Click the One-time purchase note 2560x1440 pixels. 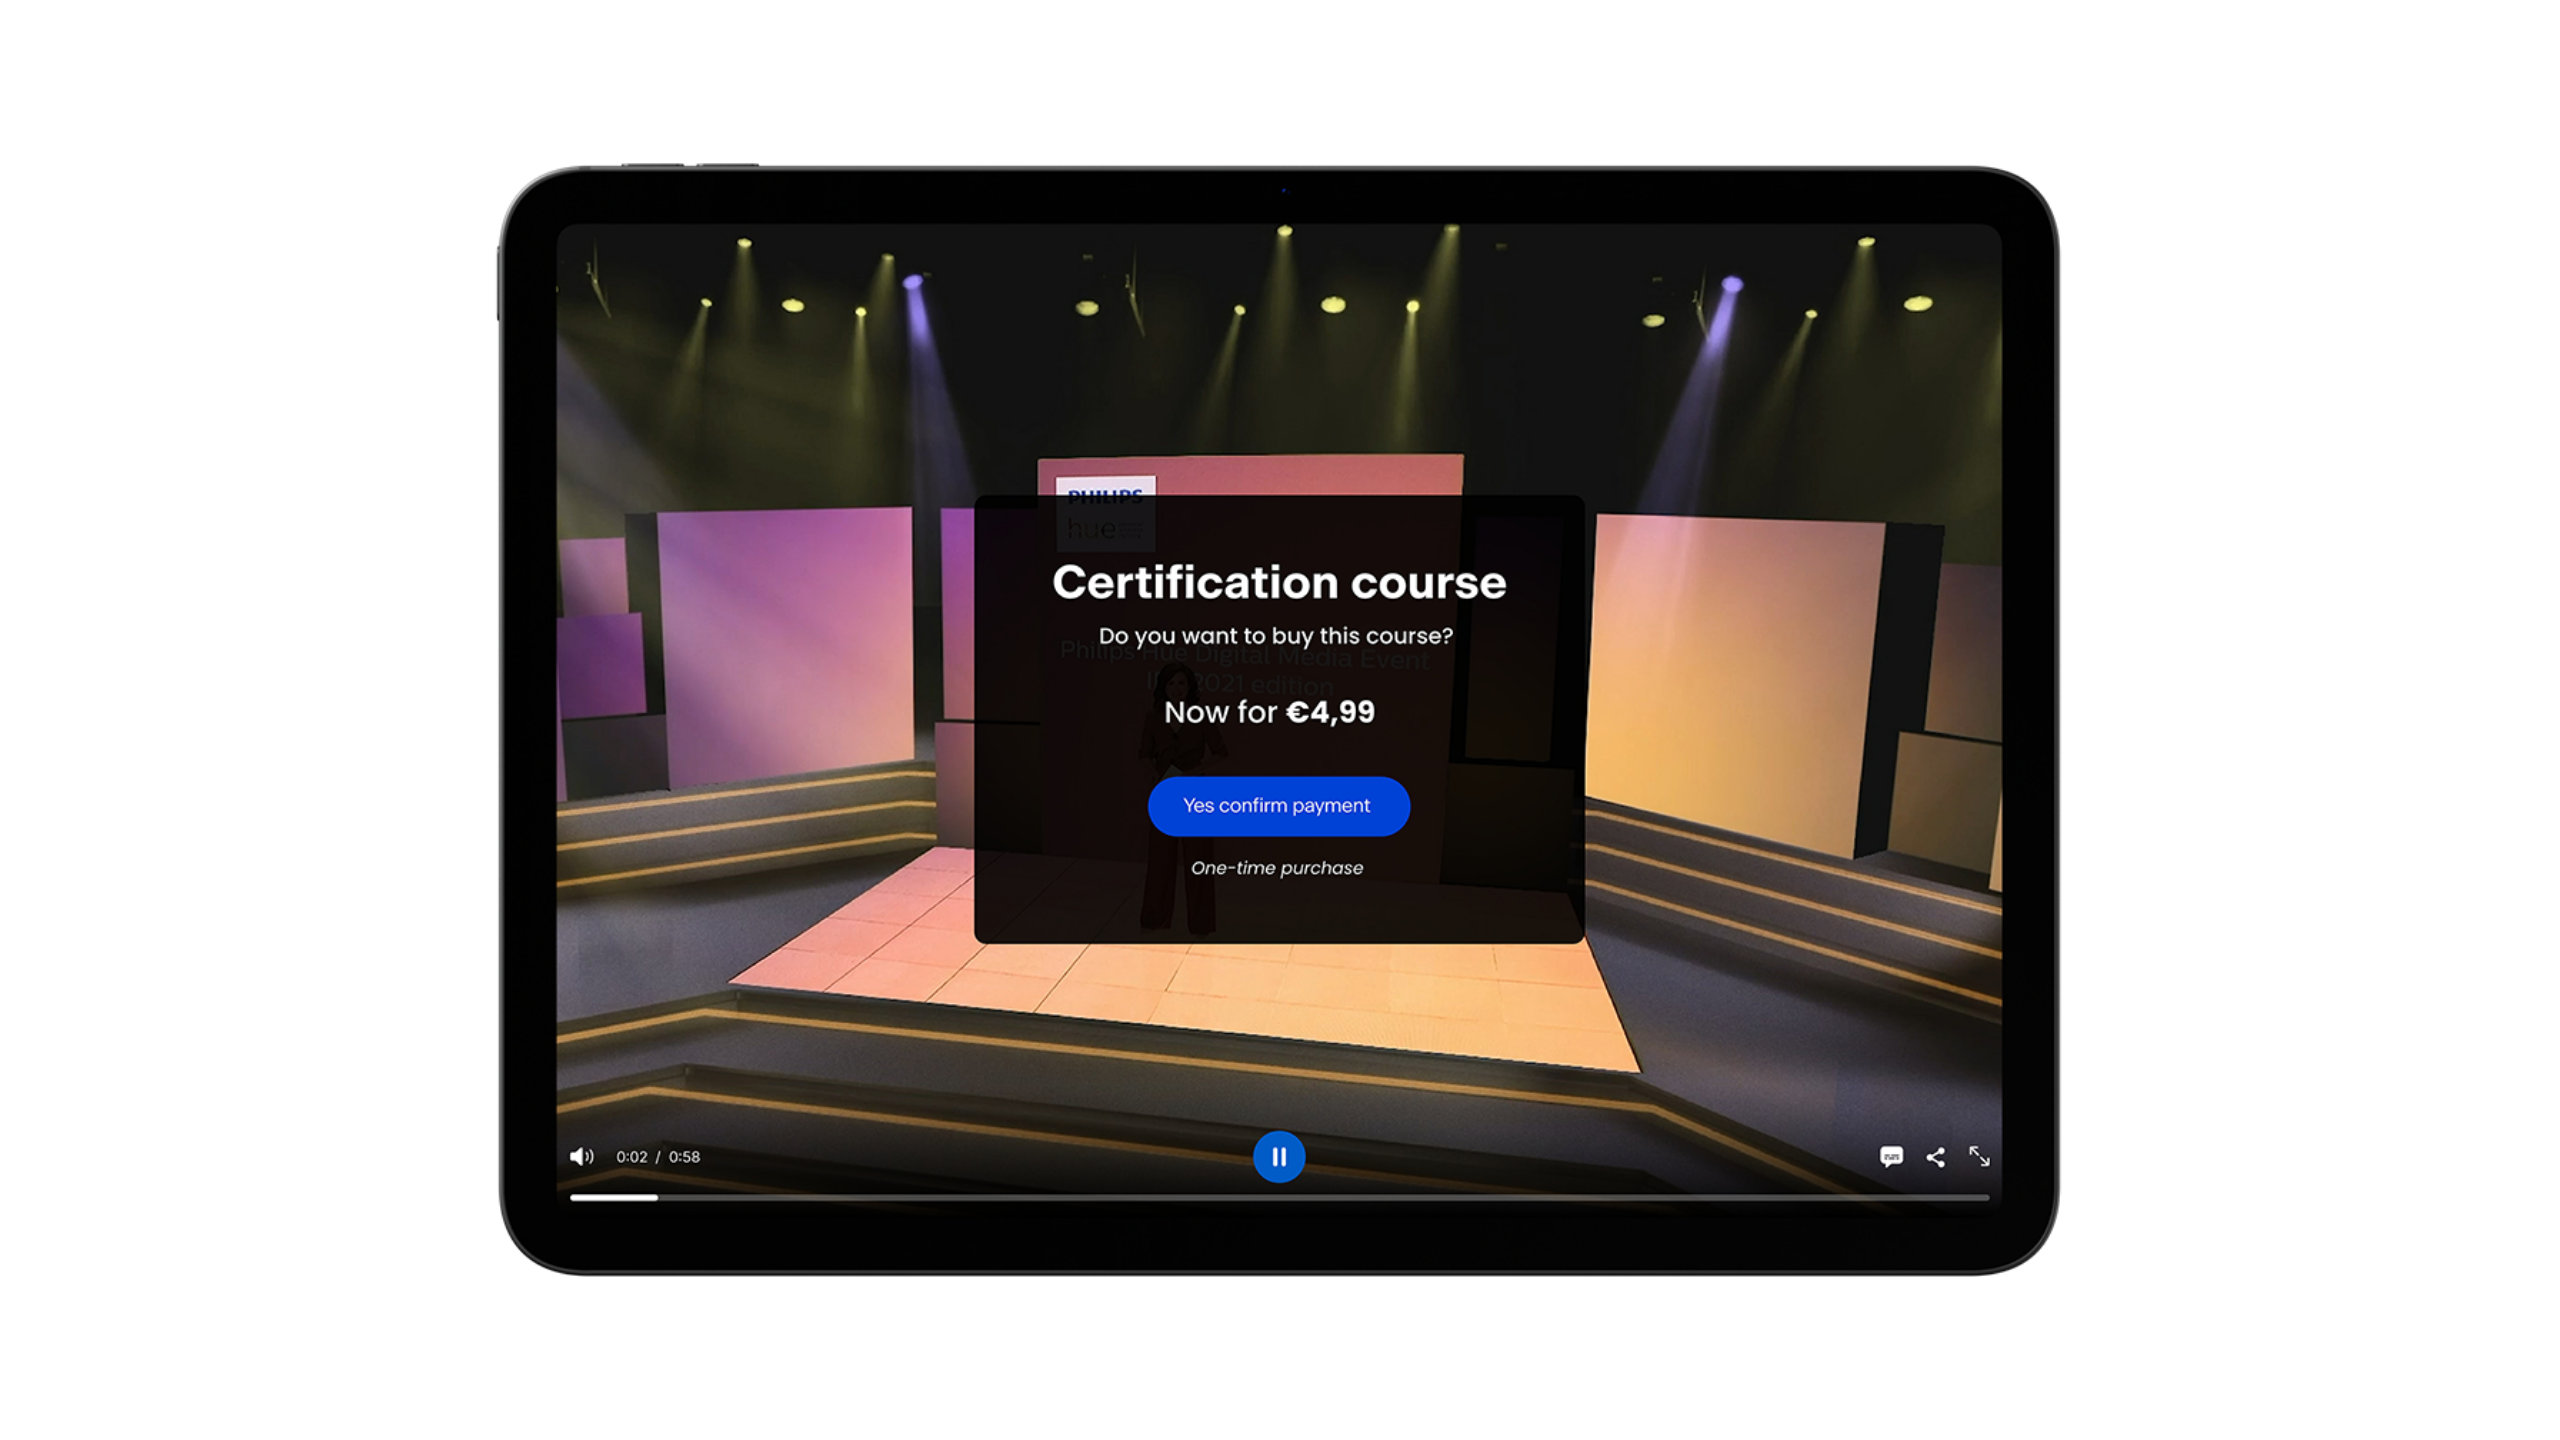click(x=1277, y=868)
